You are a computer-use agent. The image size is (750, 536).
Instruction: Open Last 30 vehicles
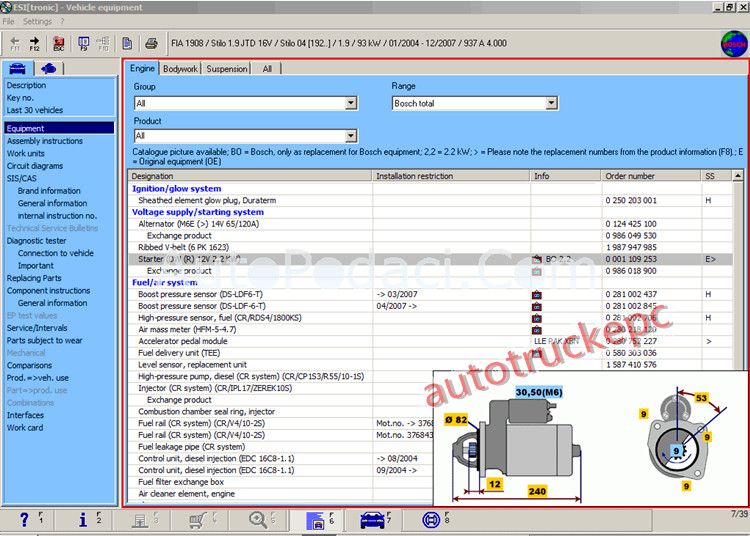pos(34,110)
